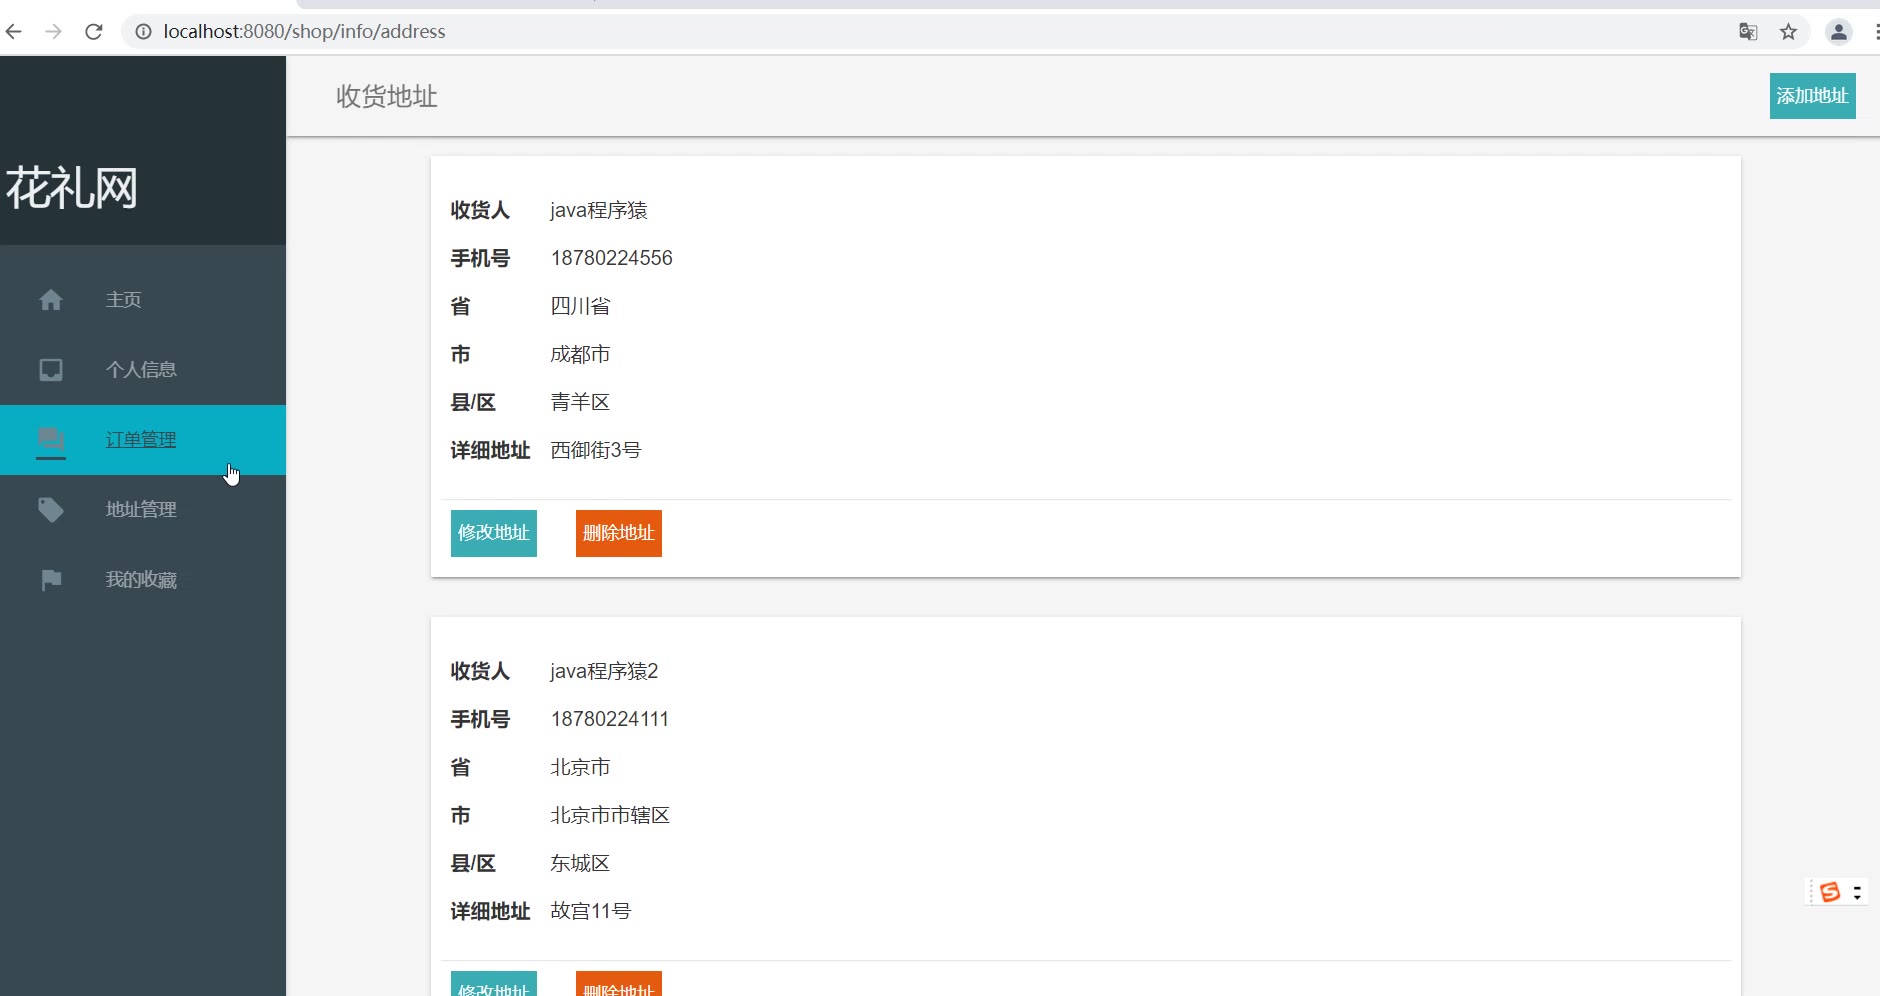The image size is (1880, 996).
Task: Click the city value 成都市
Action: (580, 354)
